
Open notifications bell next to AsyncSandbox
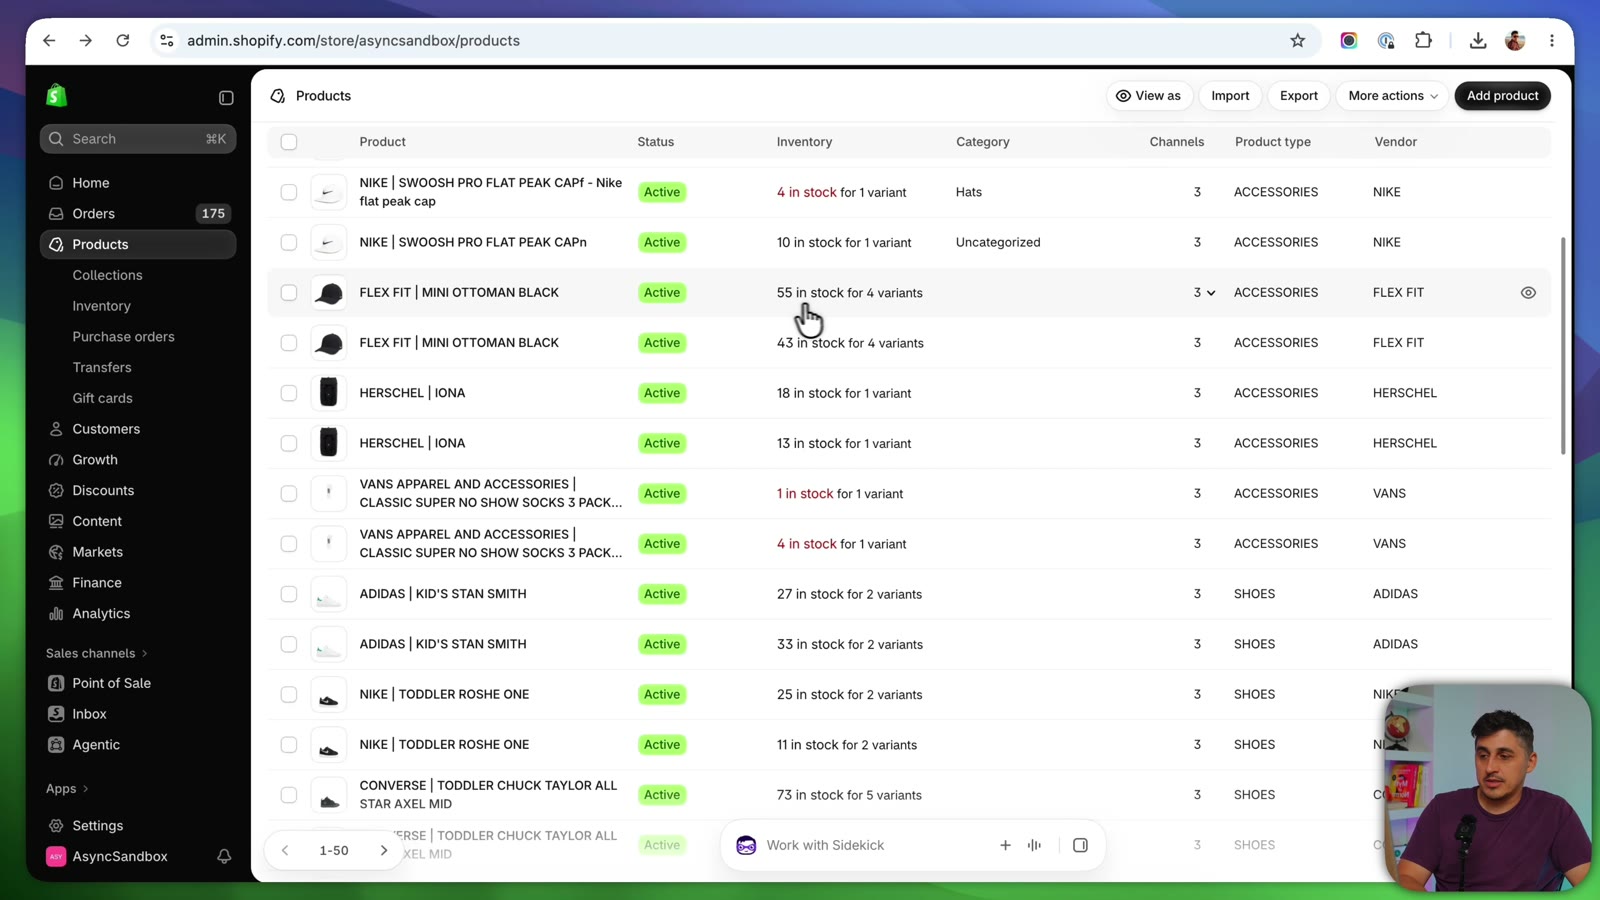(224, 856)
